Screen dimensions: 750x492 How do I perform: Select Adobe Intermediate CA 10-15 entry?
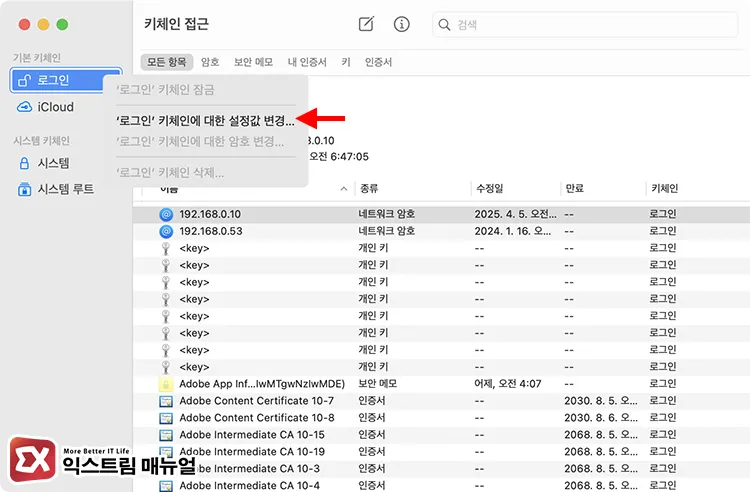252,435
